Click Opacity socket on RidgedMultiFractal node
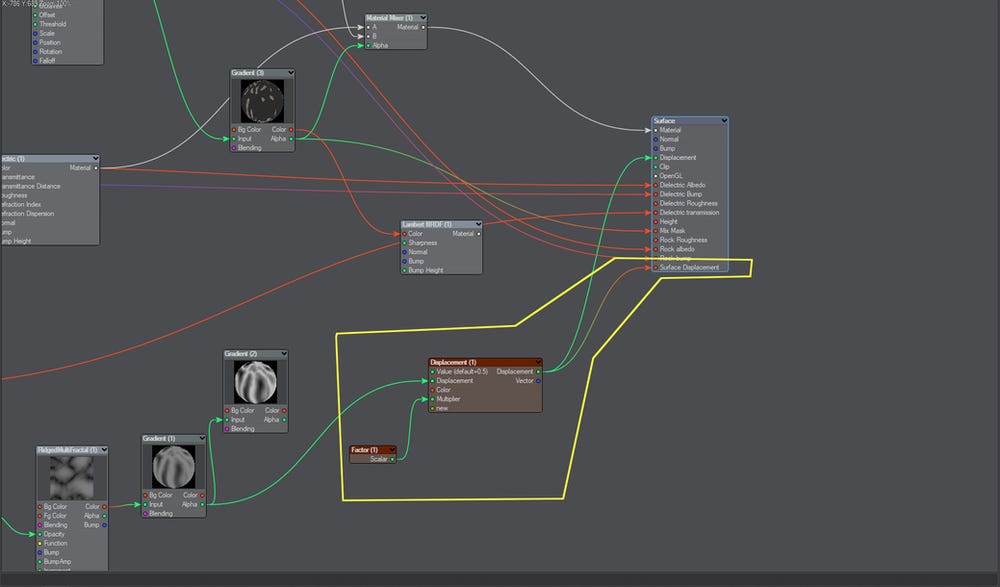The image size is (1000, 587). tap(40, 535)
